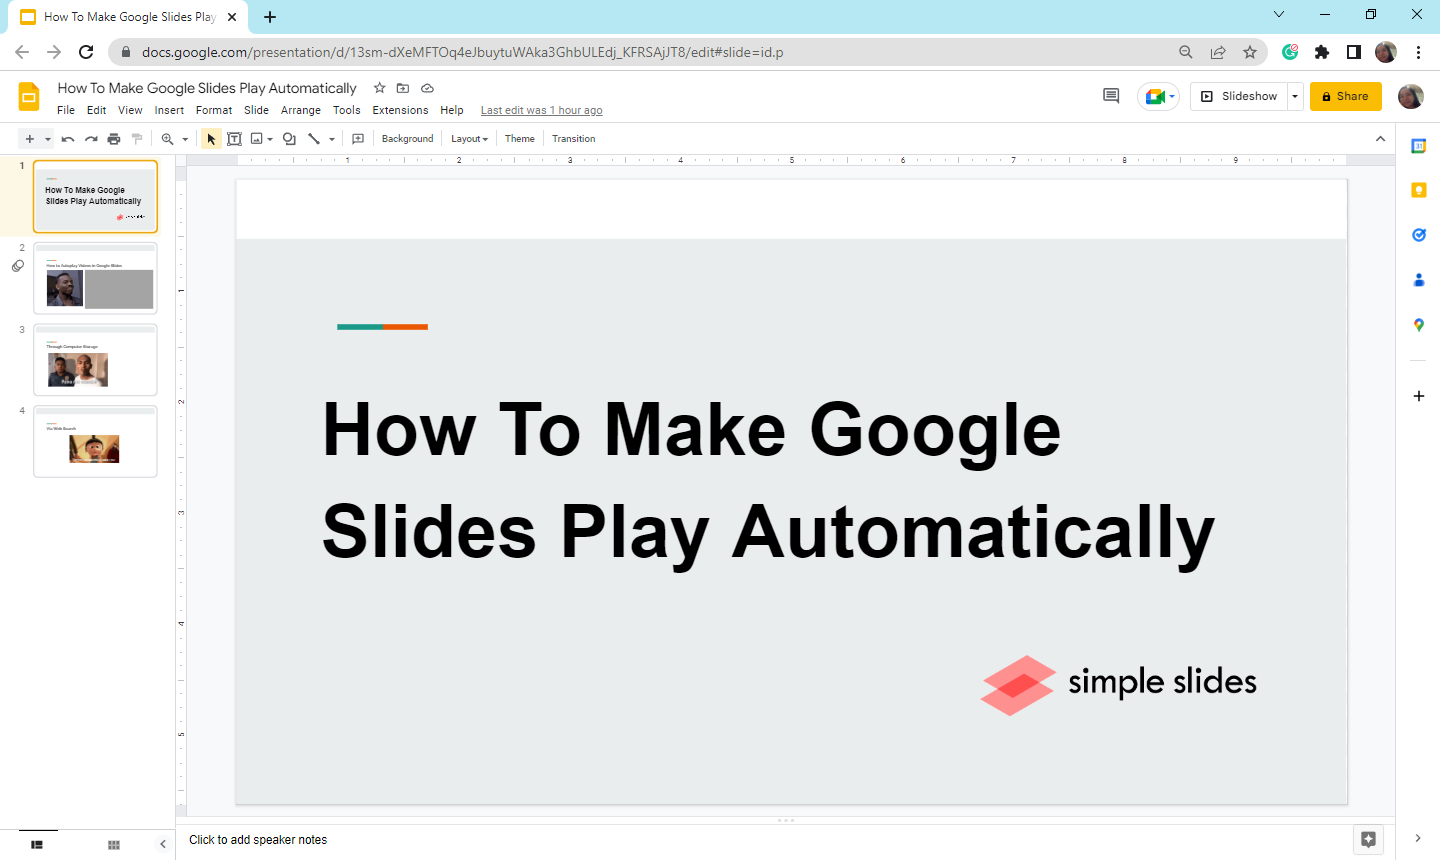Click the Background button to change slide color
Screen dimensions: 1440x860
[406, 138]
